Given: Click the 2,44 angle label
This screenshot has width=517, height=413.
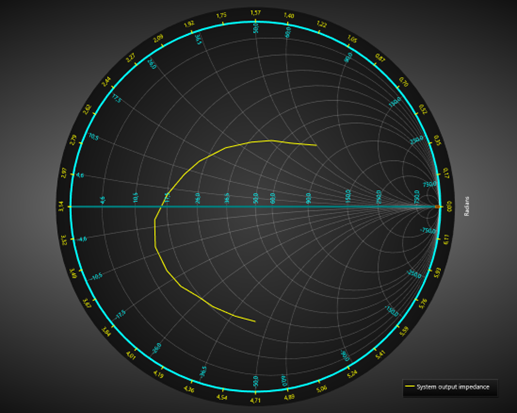Looking at the screenshot, I should [x=107, y=81].
